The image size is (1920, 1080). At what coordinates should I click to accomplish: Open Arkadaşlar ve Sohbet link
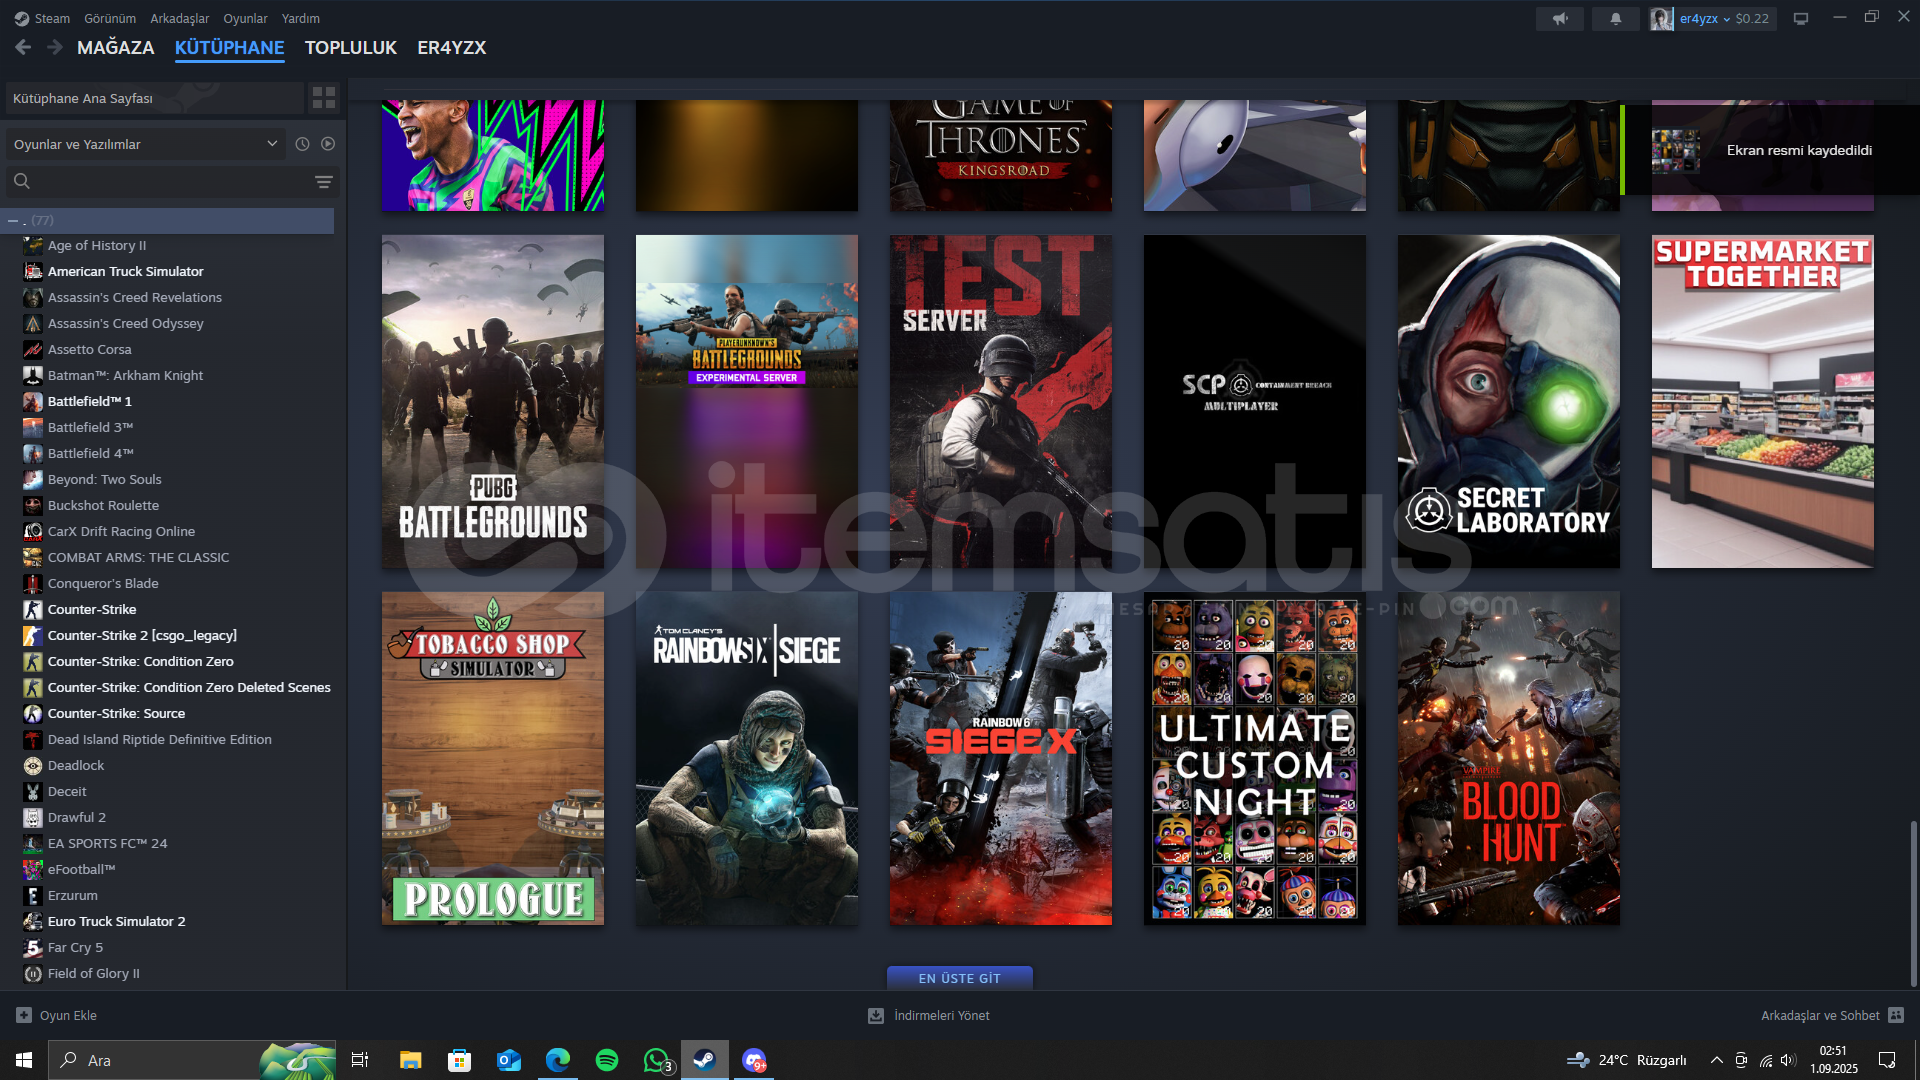click(1820, 1015)
